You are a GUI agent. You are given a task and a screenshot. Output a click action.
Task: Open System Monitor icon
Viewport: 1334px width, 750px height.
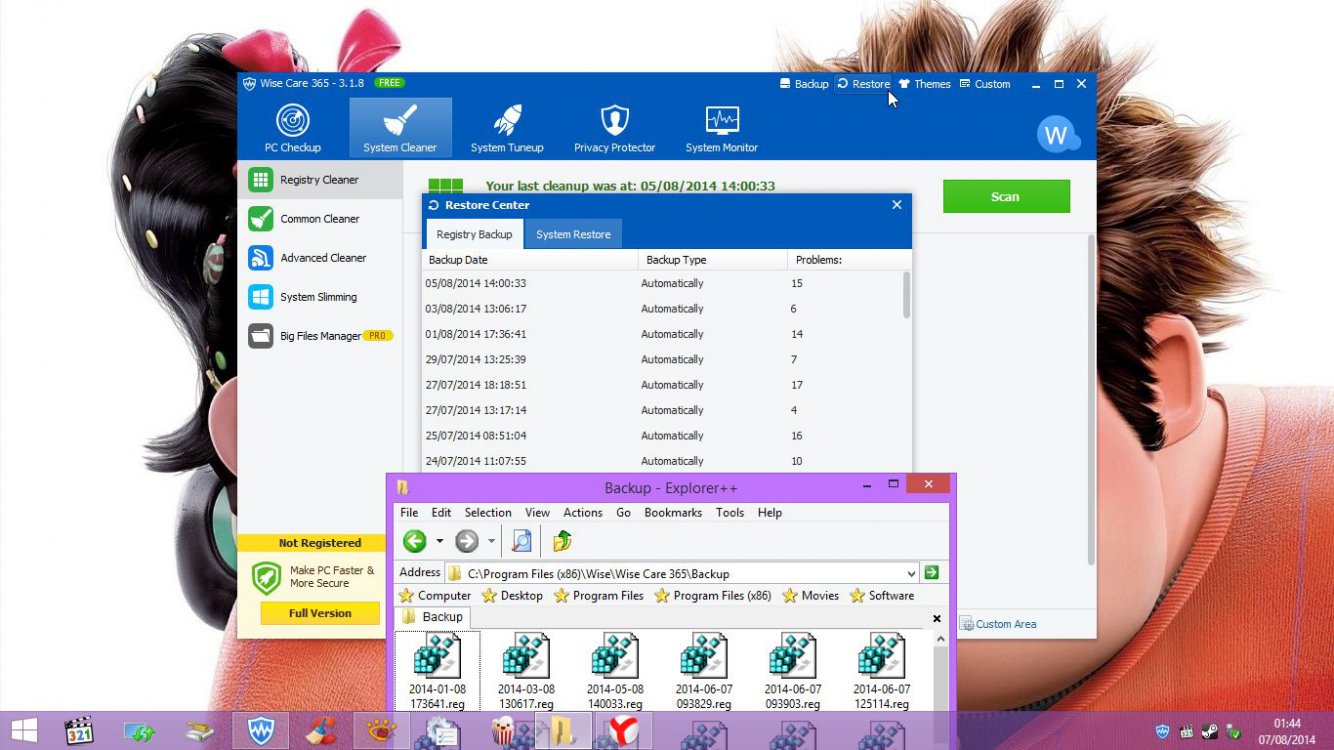(722, 128)
